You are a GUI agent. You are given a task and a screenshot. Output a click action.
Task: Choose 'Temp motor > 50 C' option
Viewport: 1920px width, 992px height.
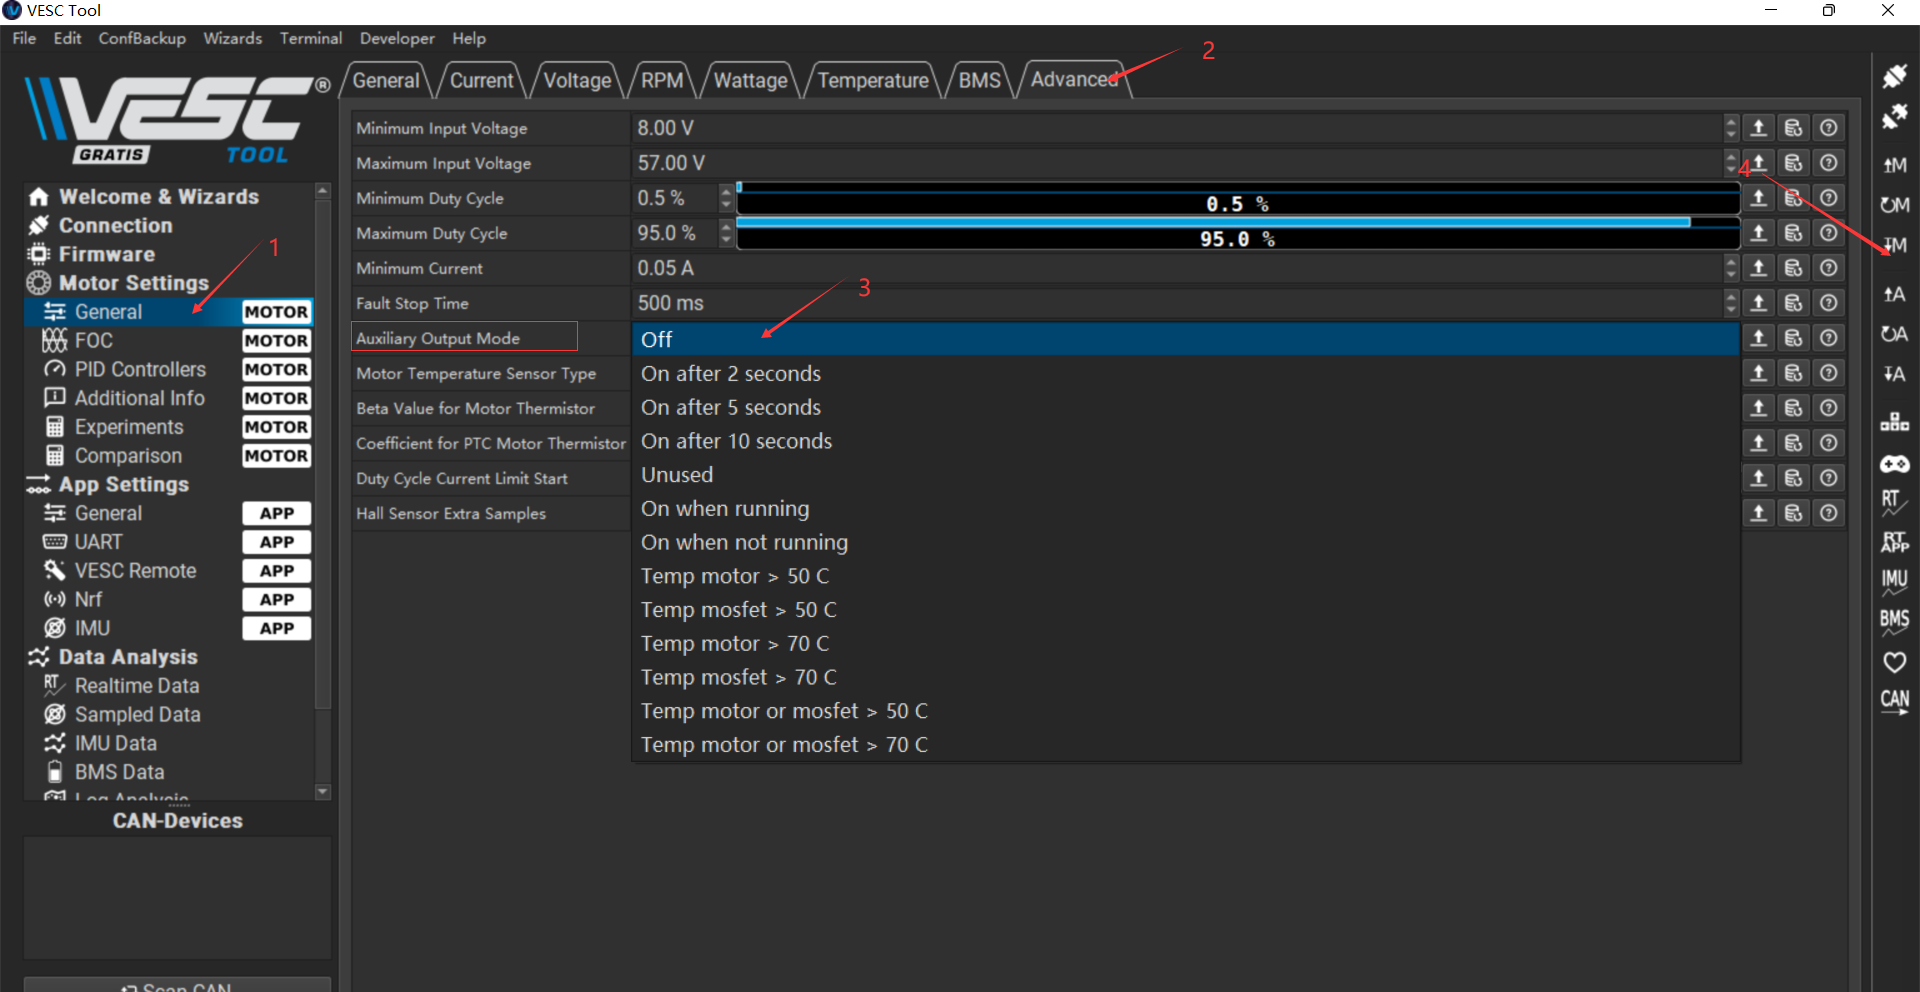(x=1186, y=576)
